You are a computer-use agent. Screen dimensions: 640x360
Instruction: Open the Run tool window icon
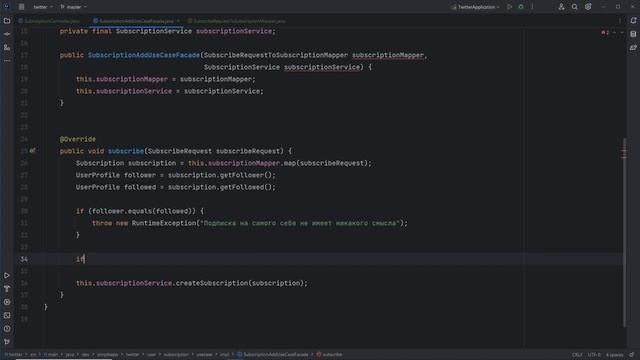[7, 276]
